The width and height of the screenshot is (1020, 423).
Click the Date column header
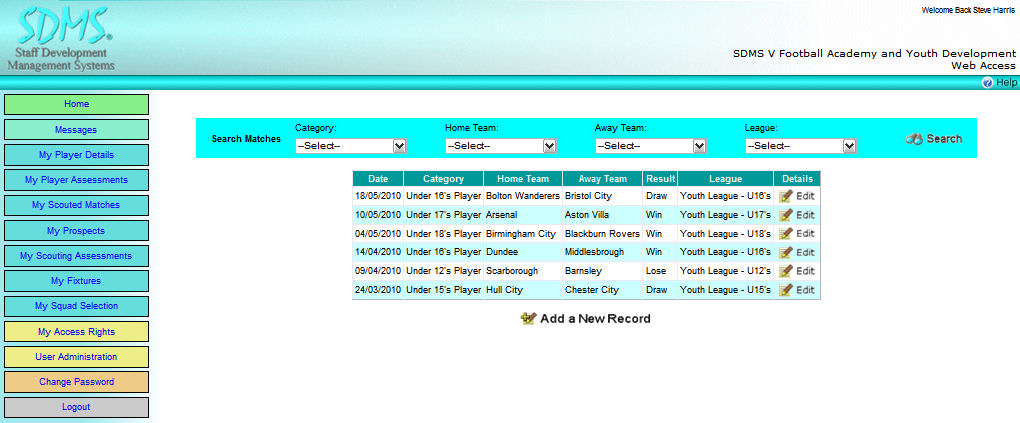pos(378,178)
